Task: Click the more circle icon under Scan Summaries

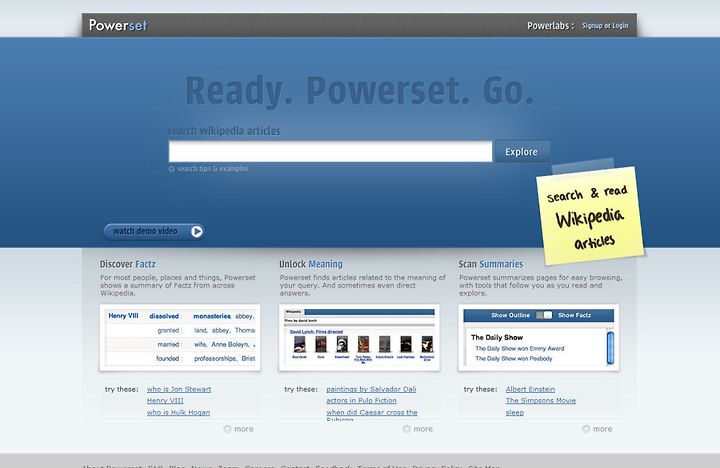Action: pos(586,429)
